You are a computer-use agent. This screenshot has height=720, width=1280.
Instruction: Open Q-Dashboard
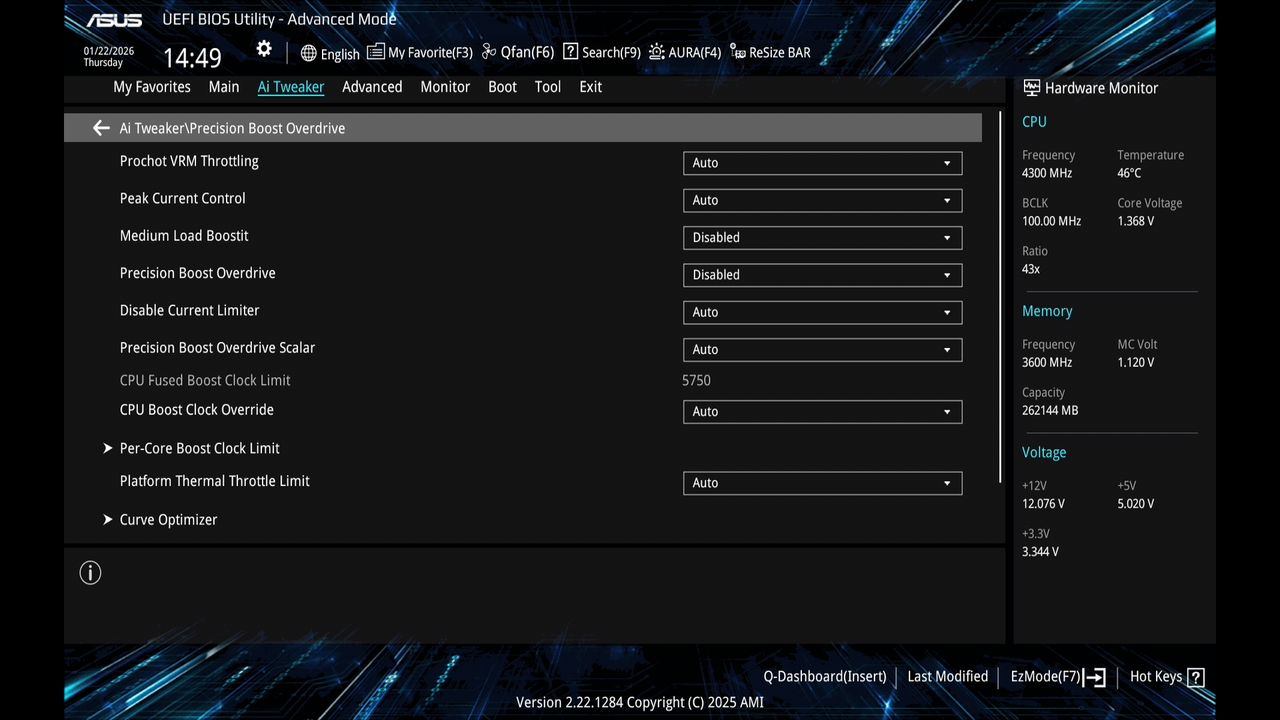[824, 676]
